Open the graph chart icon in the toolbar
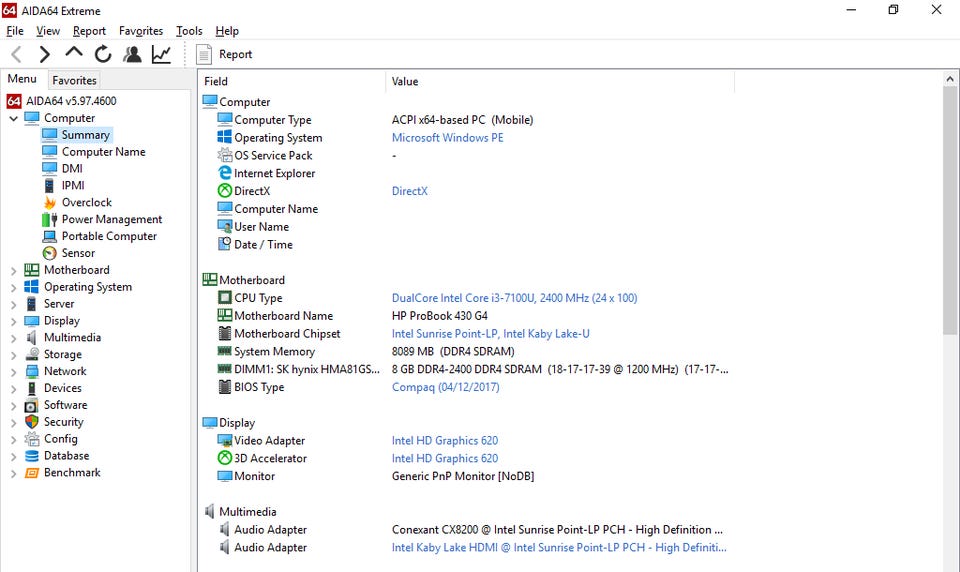The height and width of the screenshot is (572, 960). (162, 55)
